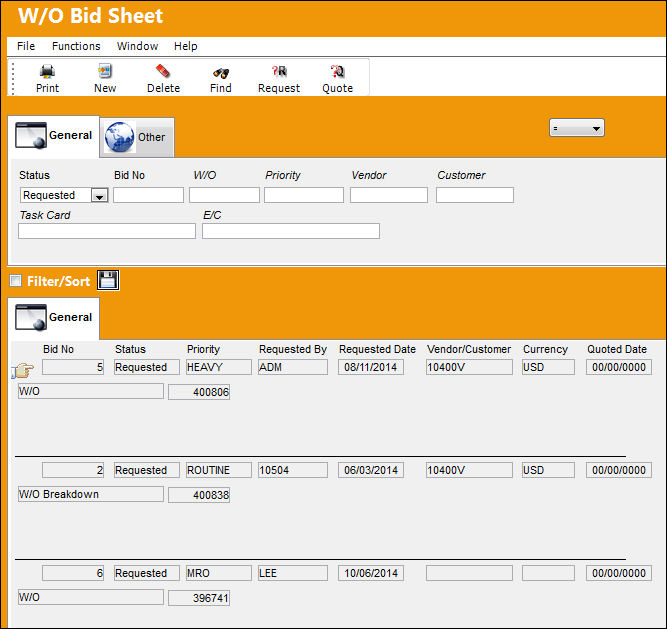Select Bid No 5 cell
Image resolution: width=667 pixels, height=629 pixels.
[x=73, y=367]
